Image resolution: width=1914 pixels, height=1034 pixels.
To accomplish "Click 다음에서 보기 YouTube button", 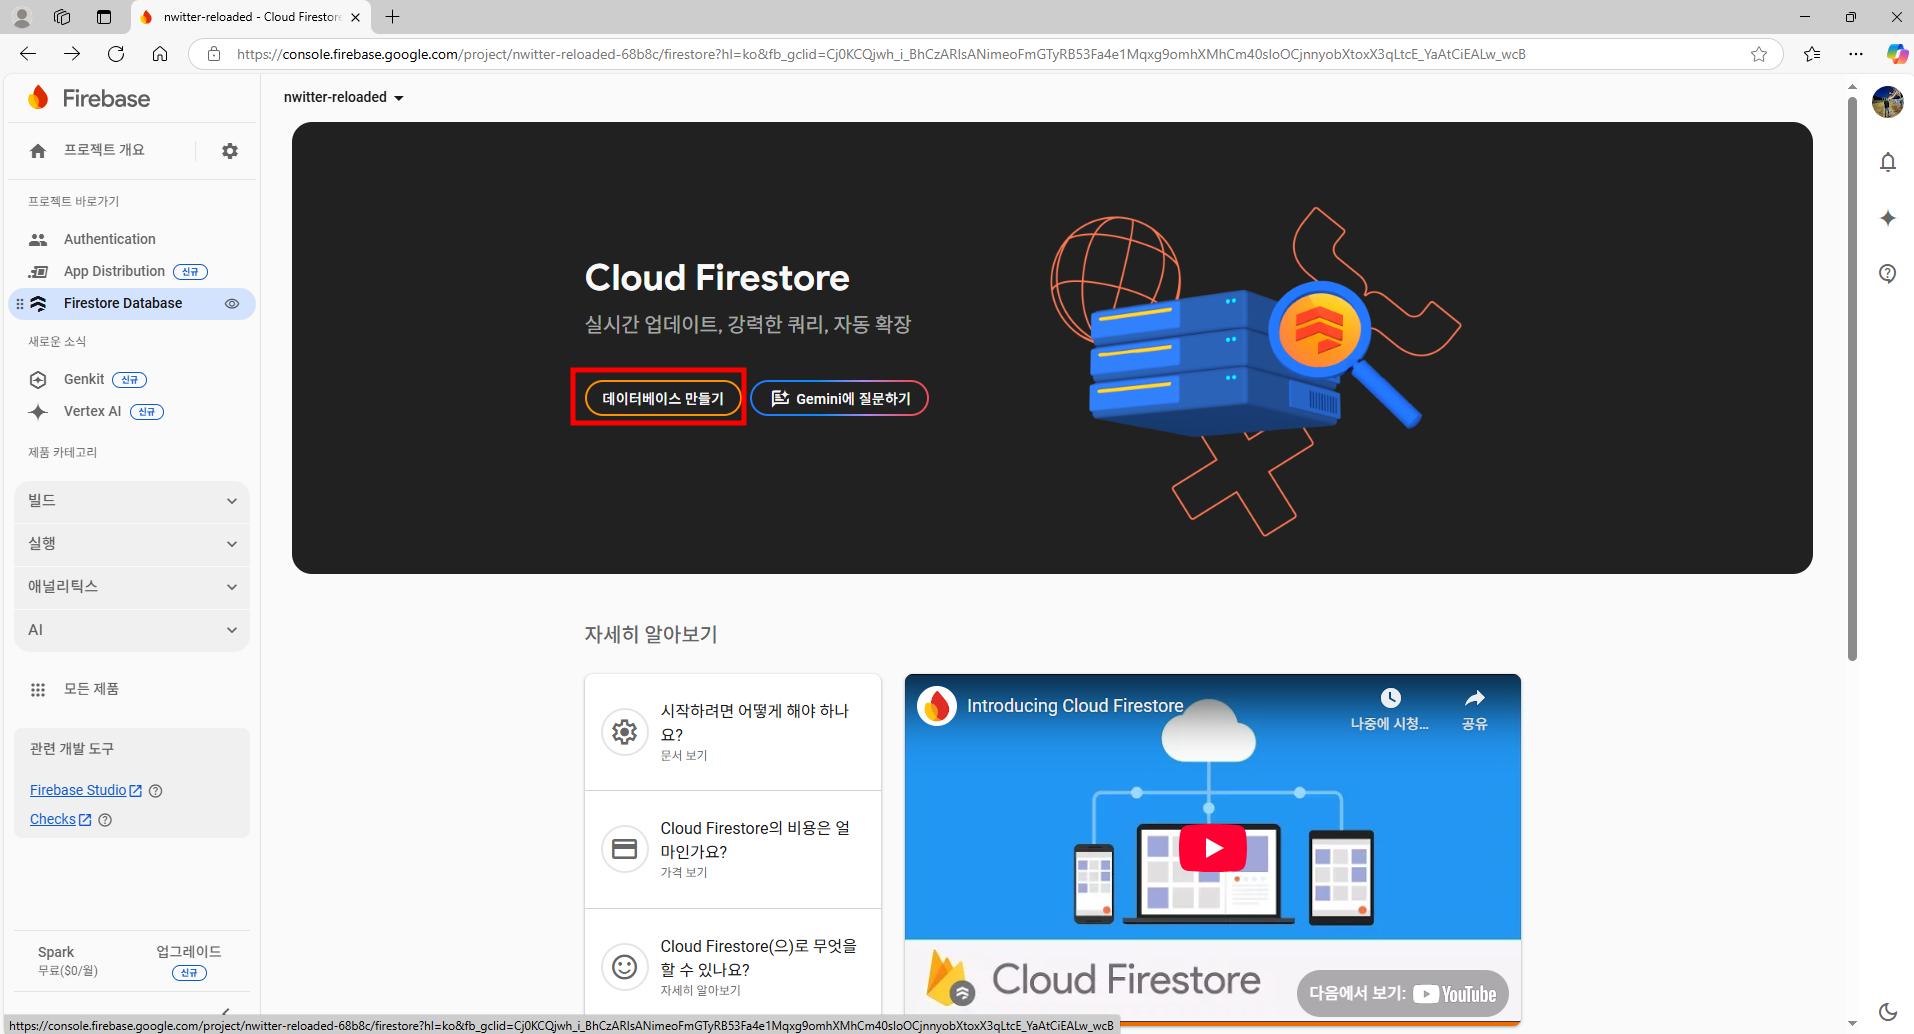I will 1402,993.
